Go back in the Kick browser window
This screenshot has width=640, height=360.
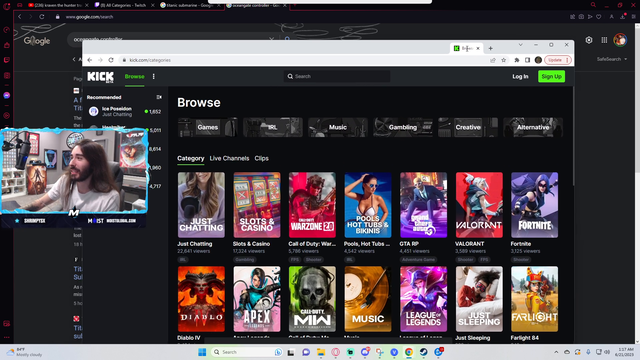90,60
